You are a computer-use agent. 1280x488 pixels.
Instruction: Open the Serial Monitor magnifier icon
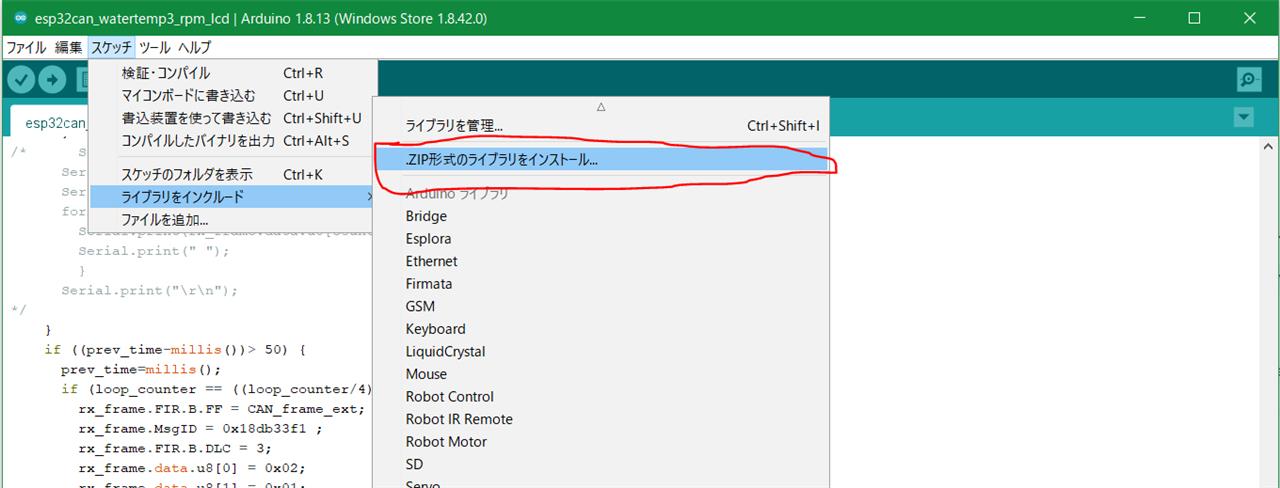pyautogui.click(x=1248, y=80)
